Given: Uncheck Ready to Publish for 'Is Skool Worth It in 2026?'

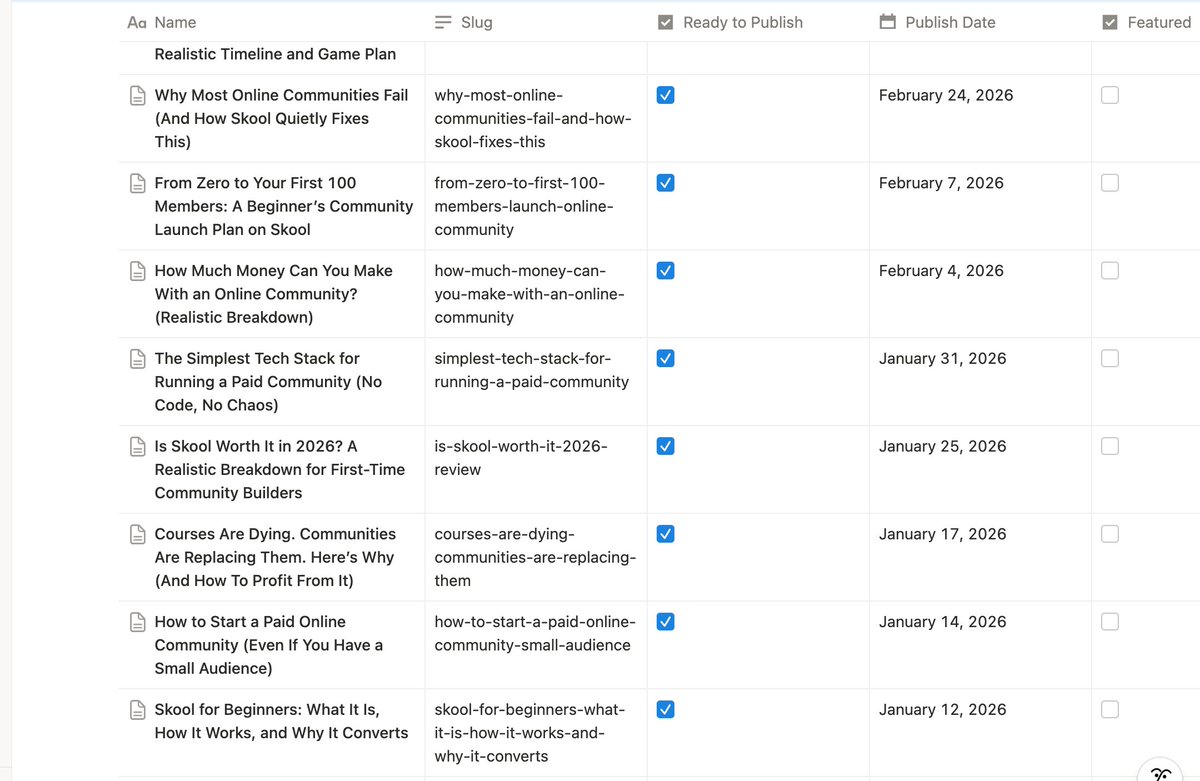Looking at the screenshot, I should tap(666, 446).
